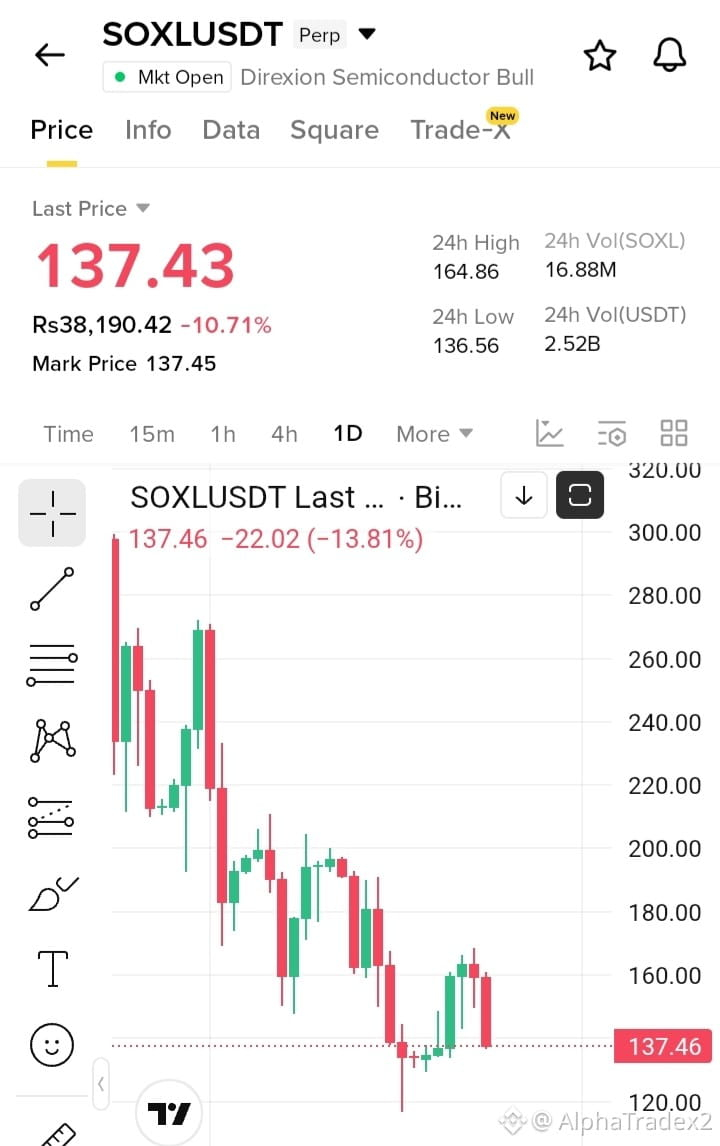Switch to the Info tab
The image size is (720, 1146).
coord(148,130)
